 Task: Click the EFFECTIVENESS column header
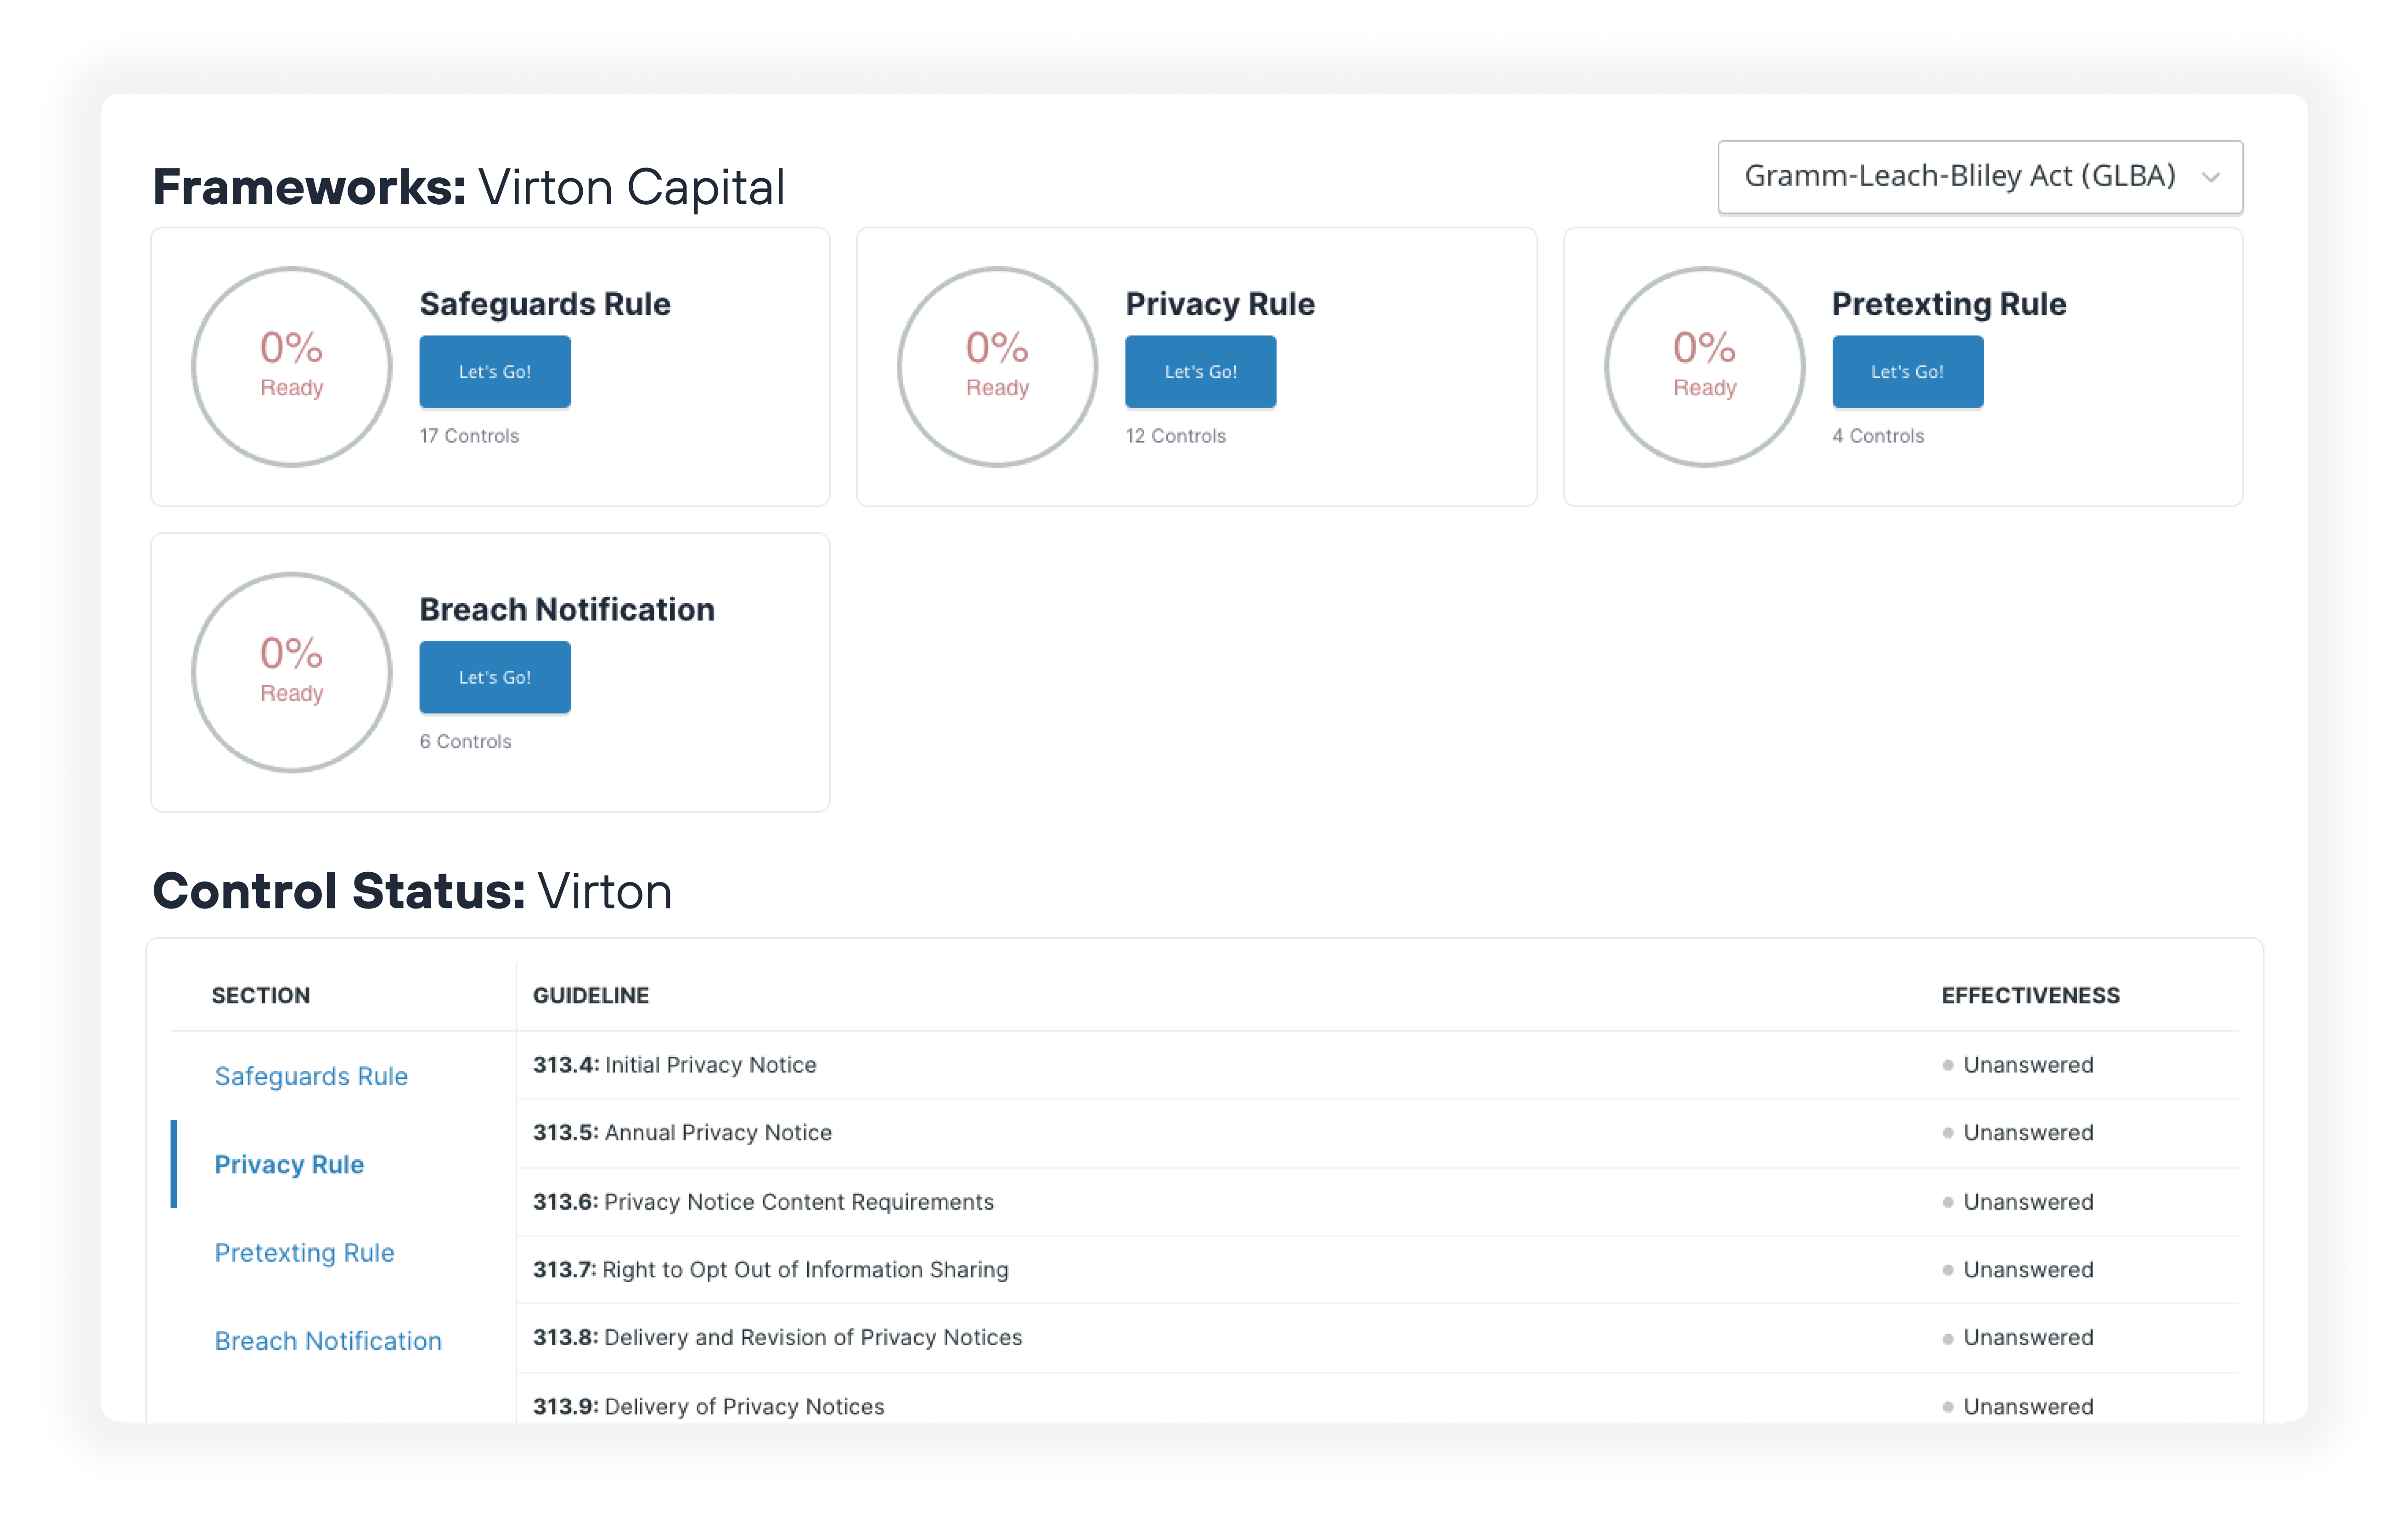pyautogui.click(x=2030, y=996)
